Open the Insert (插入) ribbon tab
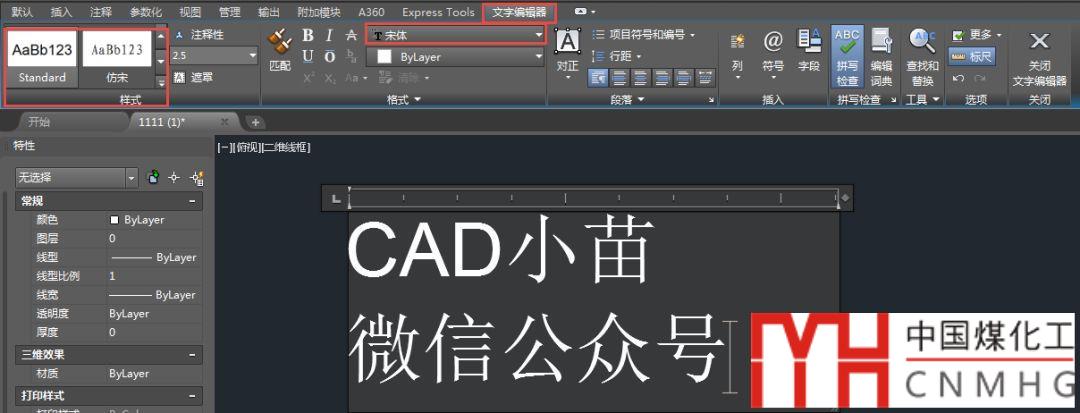The image size is (1080, 413). click(61, 12)
